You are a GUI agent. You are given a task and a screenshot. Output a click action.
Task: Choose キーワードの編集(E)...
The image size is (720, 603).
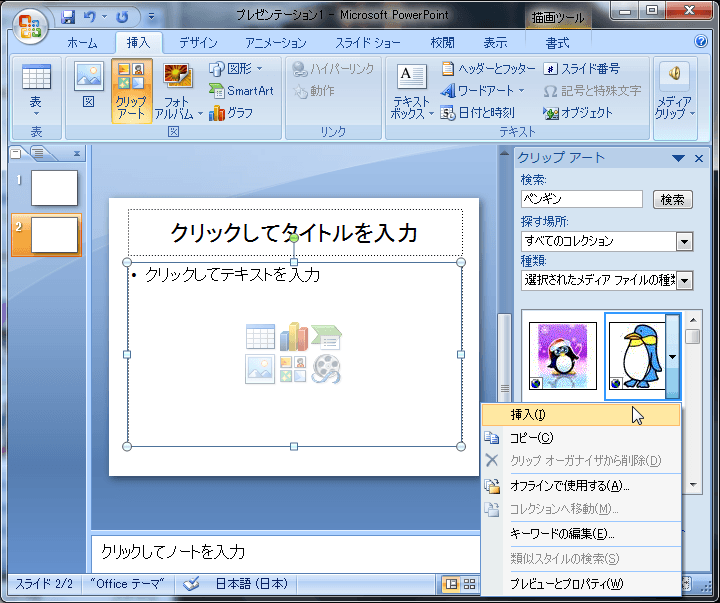pos(580,534)
